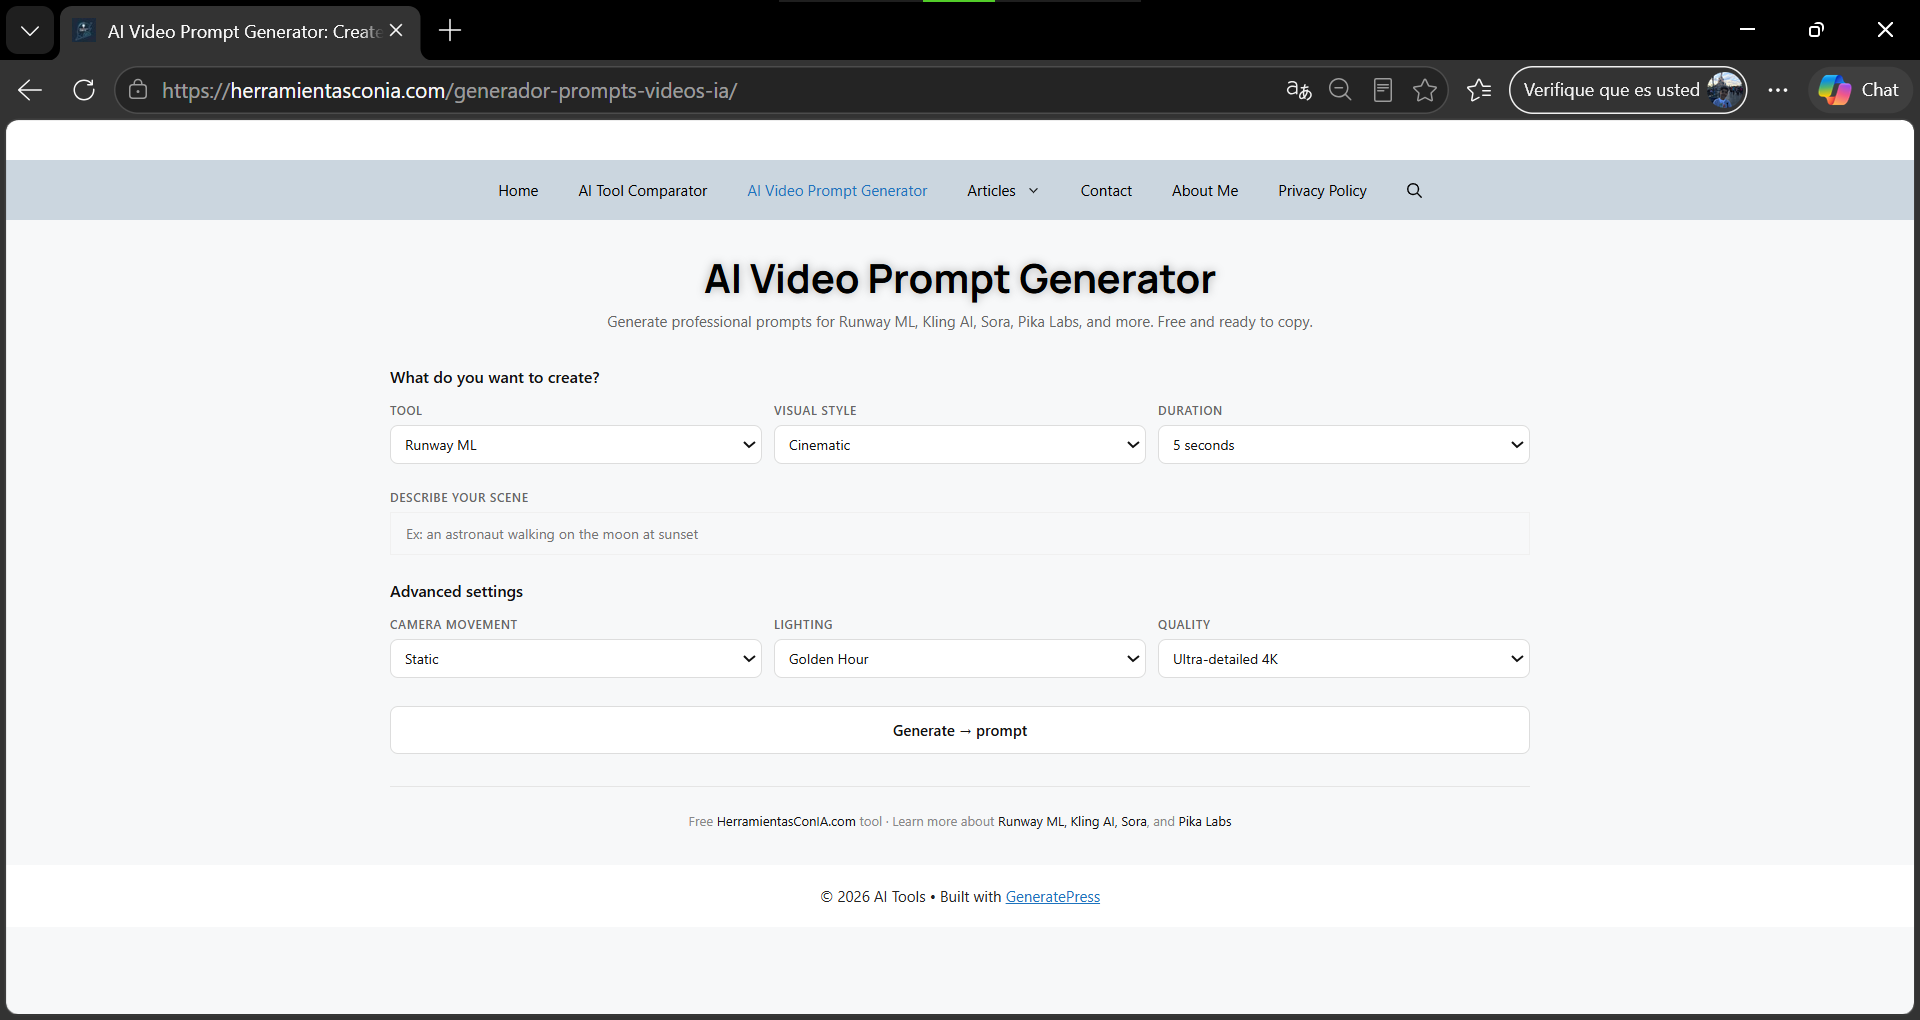Open the site search magnifier icon

[x=1414, y=190]
